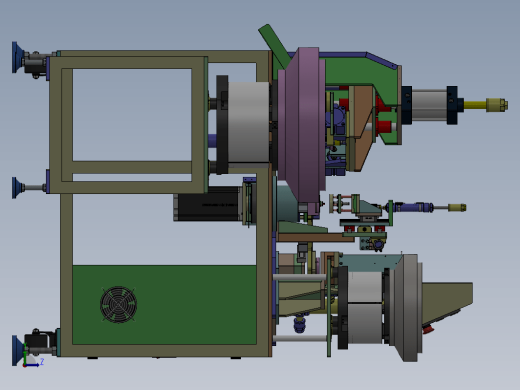Select the red knob under the hopper chute
Screen dimensions: 520x390
pos(428,330)
